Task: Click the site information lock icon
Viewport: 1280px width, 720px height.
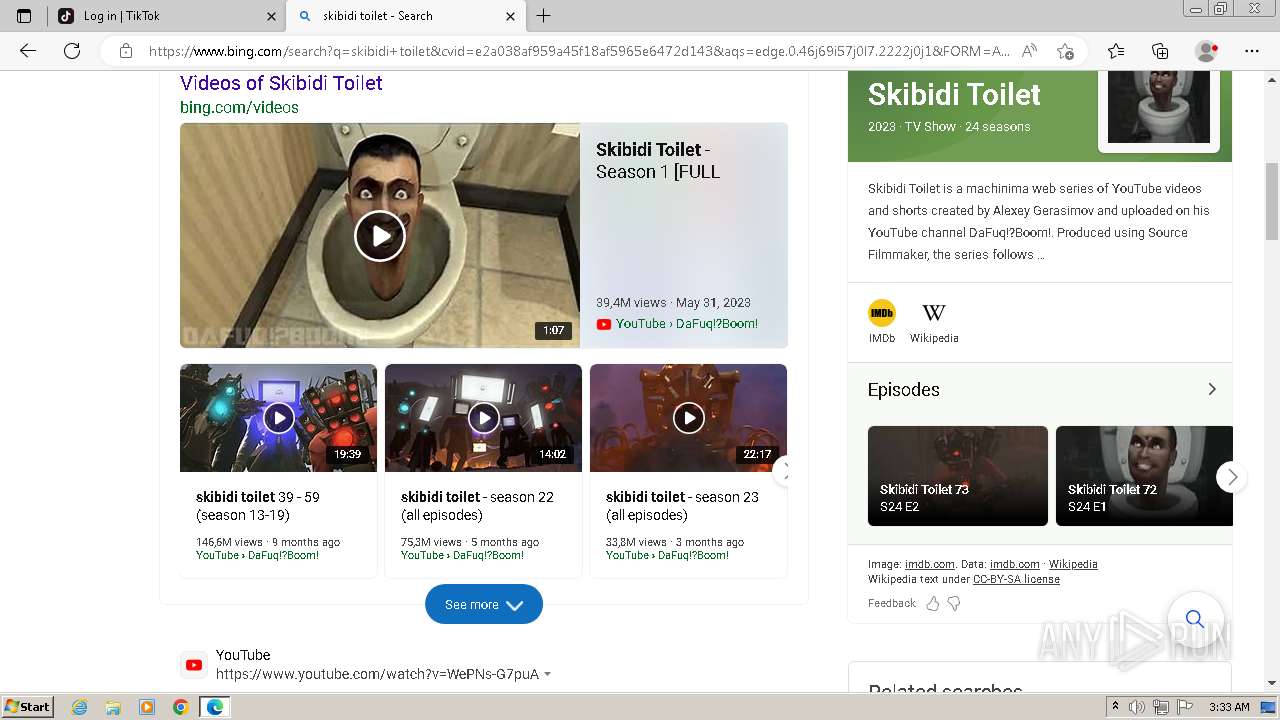Action: tap(126, 51)
